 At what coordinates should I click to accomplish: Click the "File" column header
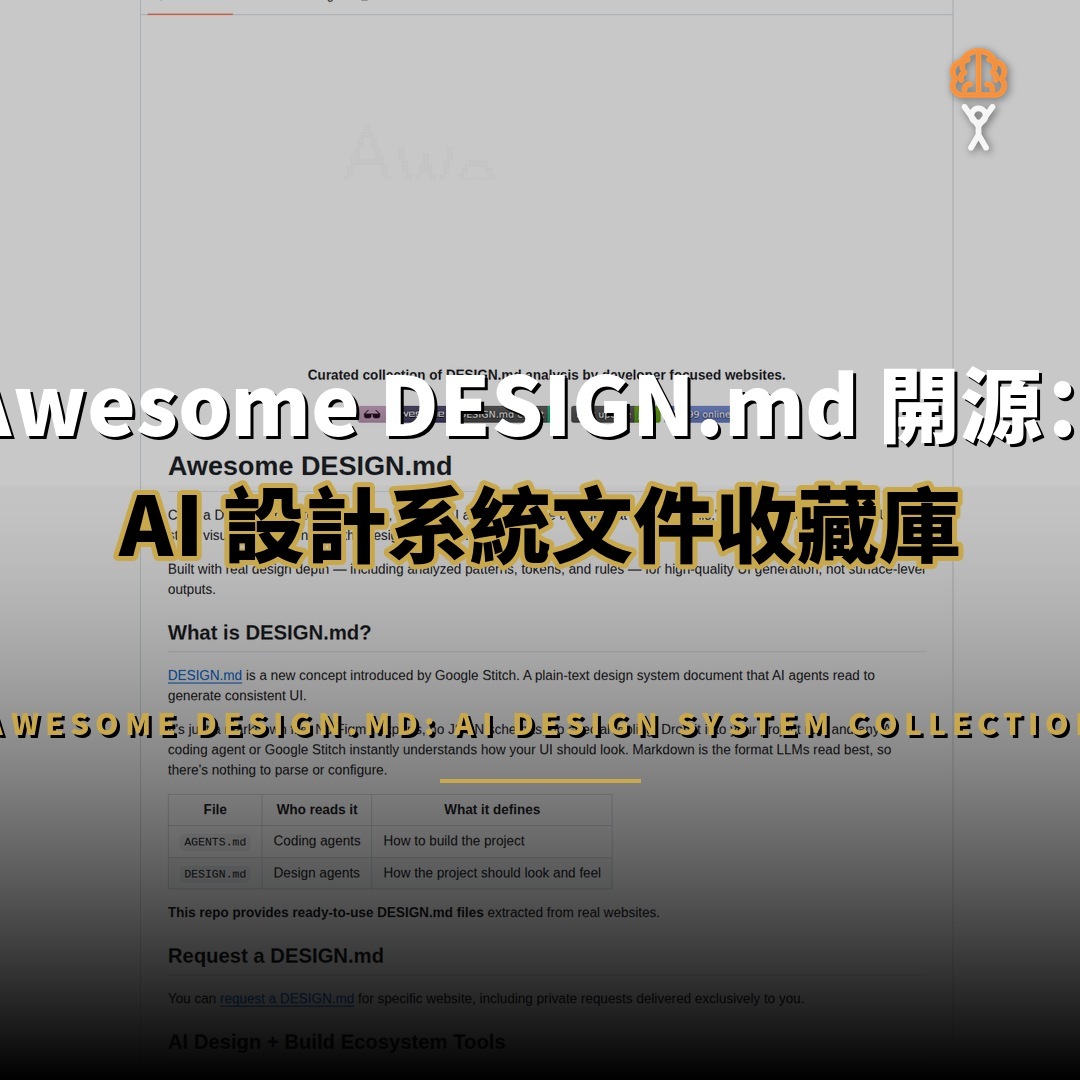pyautogui.click(x=215, y=809)
